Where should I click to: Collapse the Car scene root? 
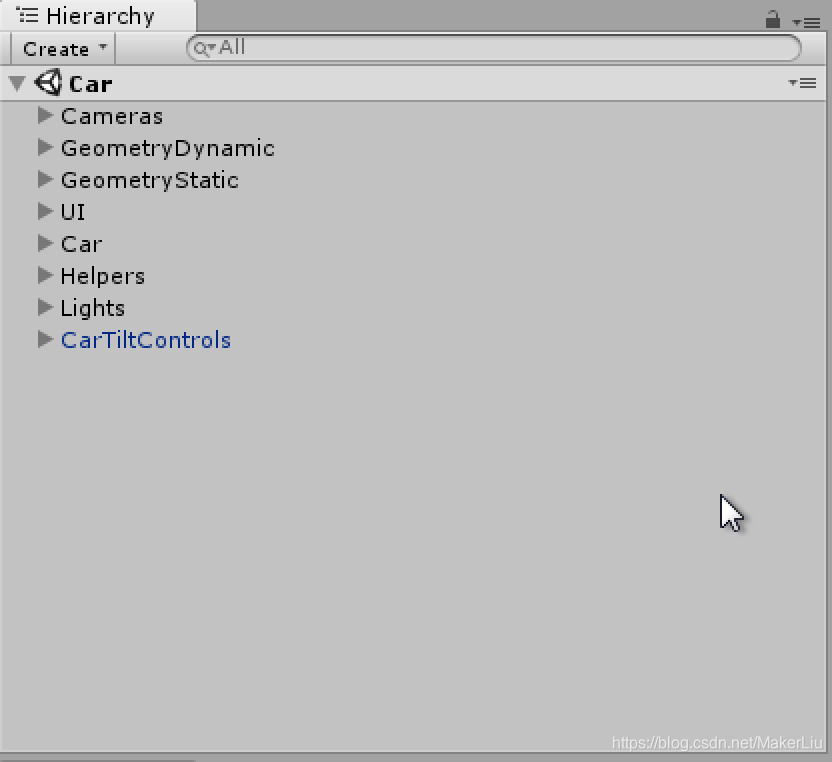click(x=18, y=83)
